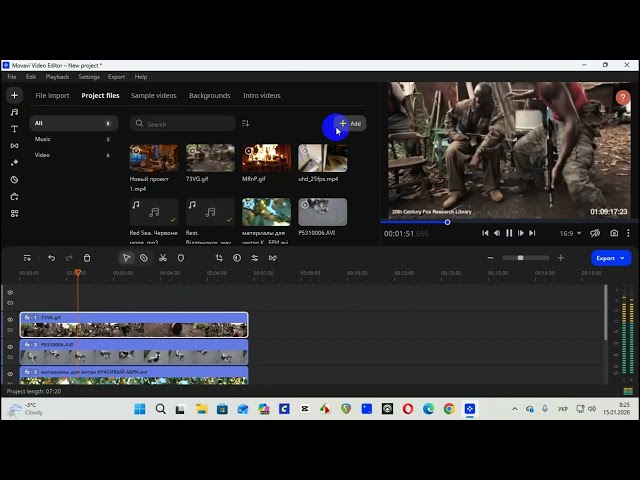Open the Import plus icon in sidebar
The height and width of the screenshot is (480, 640).
[x=14, y=95]
